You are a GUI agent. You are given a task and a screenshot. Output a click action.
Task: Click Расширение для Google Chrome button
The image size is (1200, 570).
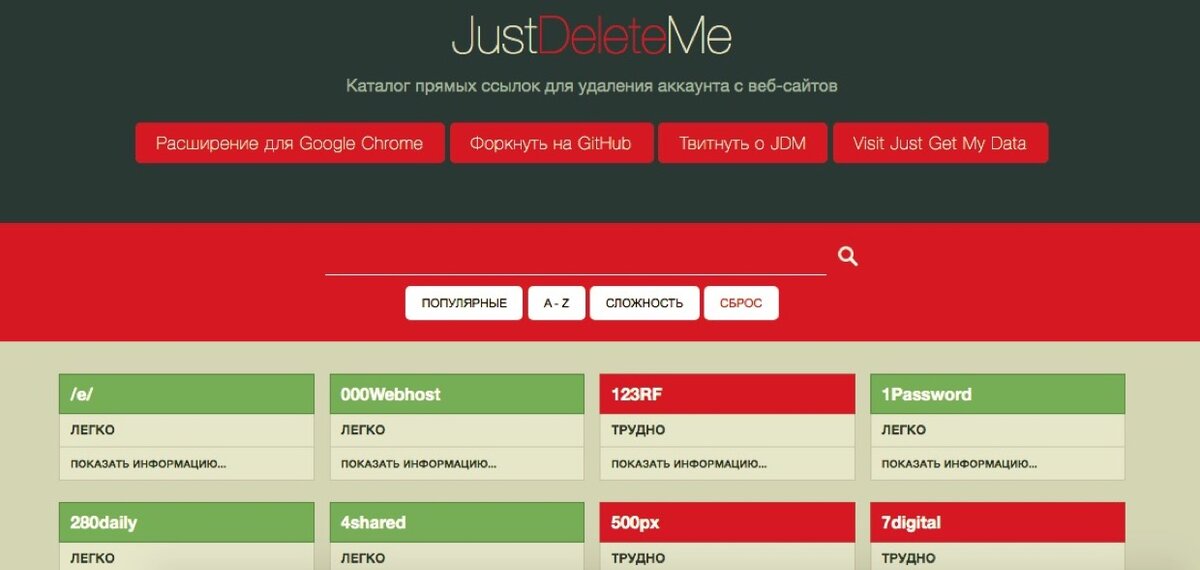[289, 143]
